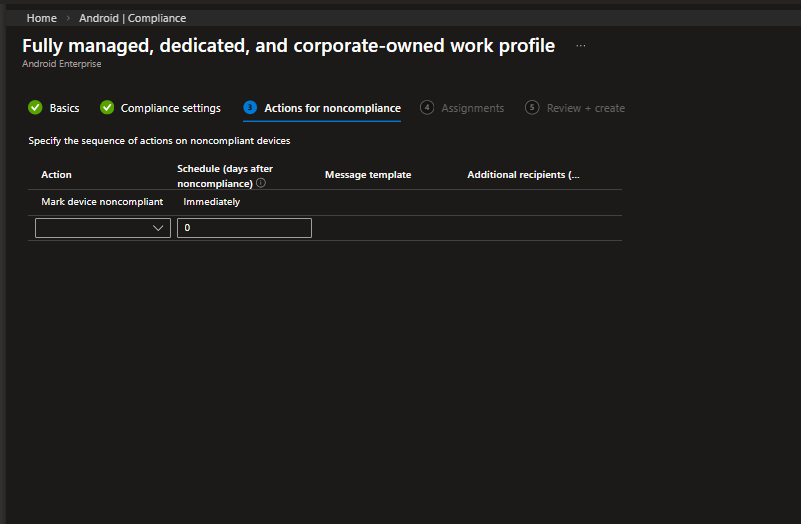Click the step 4 circle beside Assignments
Screen dimensions: 801x524
[x=427, y=108]
